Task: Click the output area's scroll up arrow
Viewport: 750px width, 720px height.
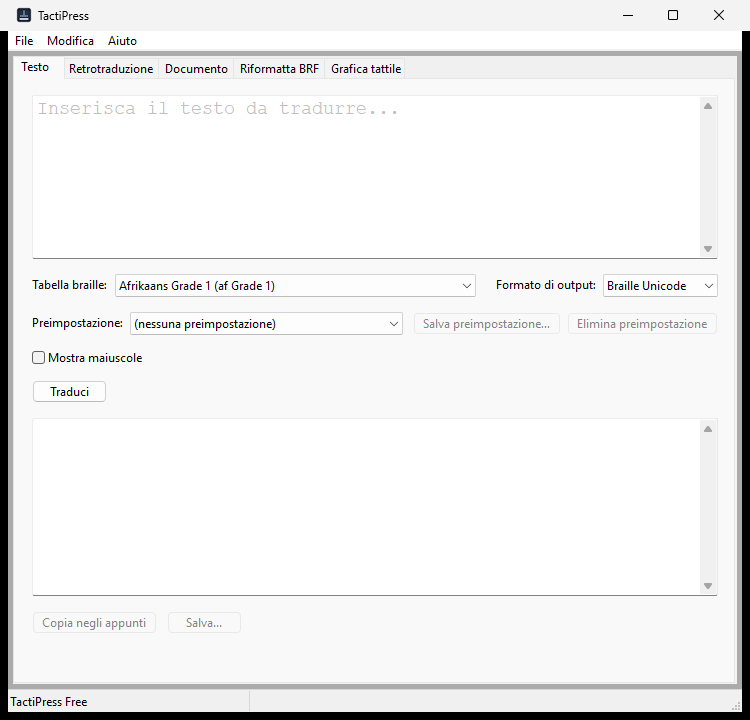Action: pos(708,429)
